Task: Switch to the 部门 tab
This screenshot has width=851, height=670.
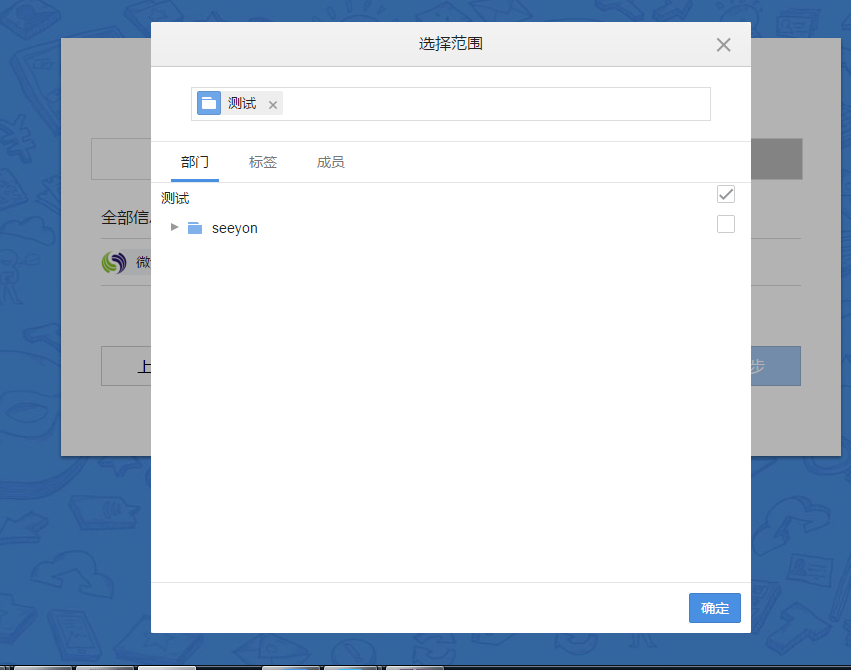Action: [195, 162]
